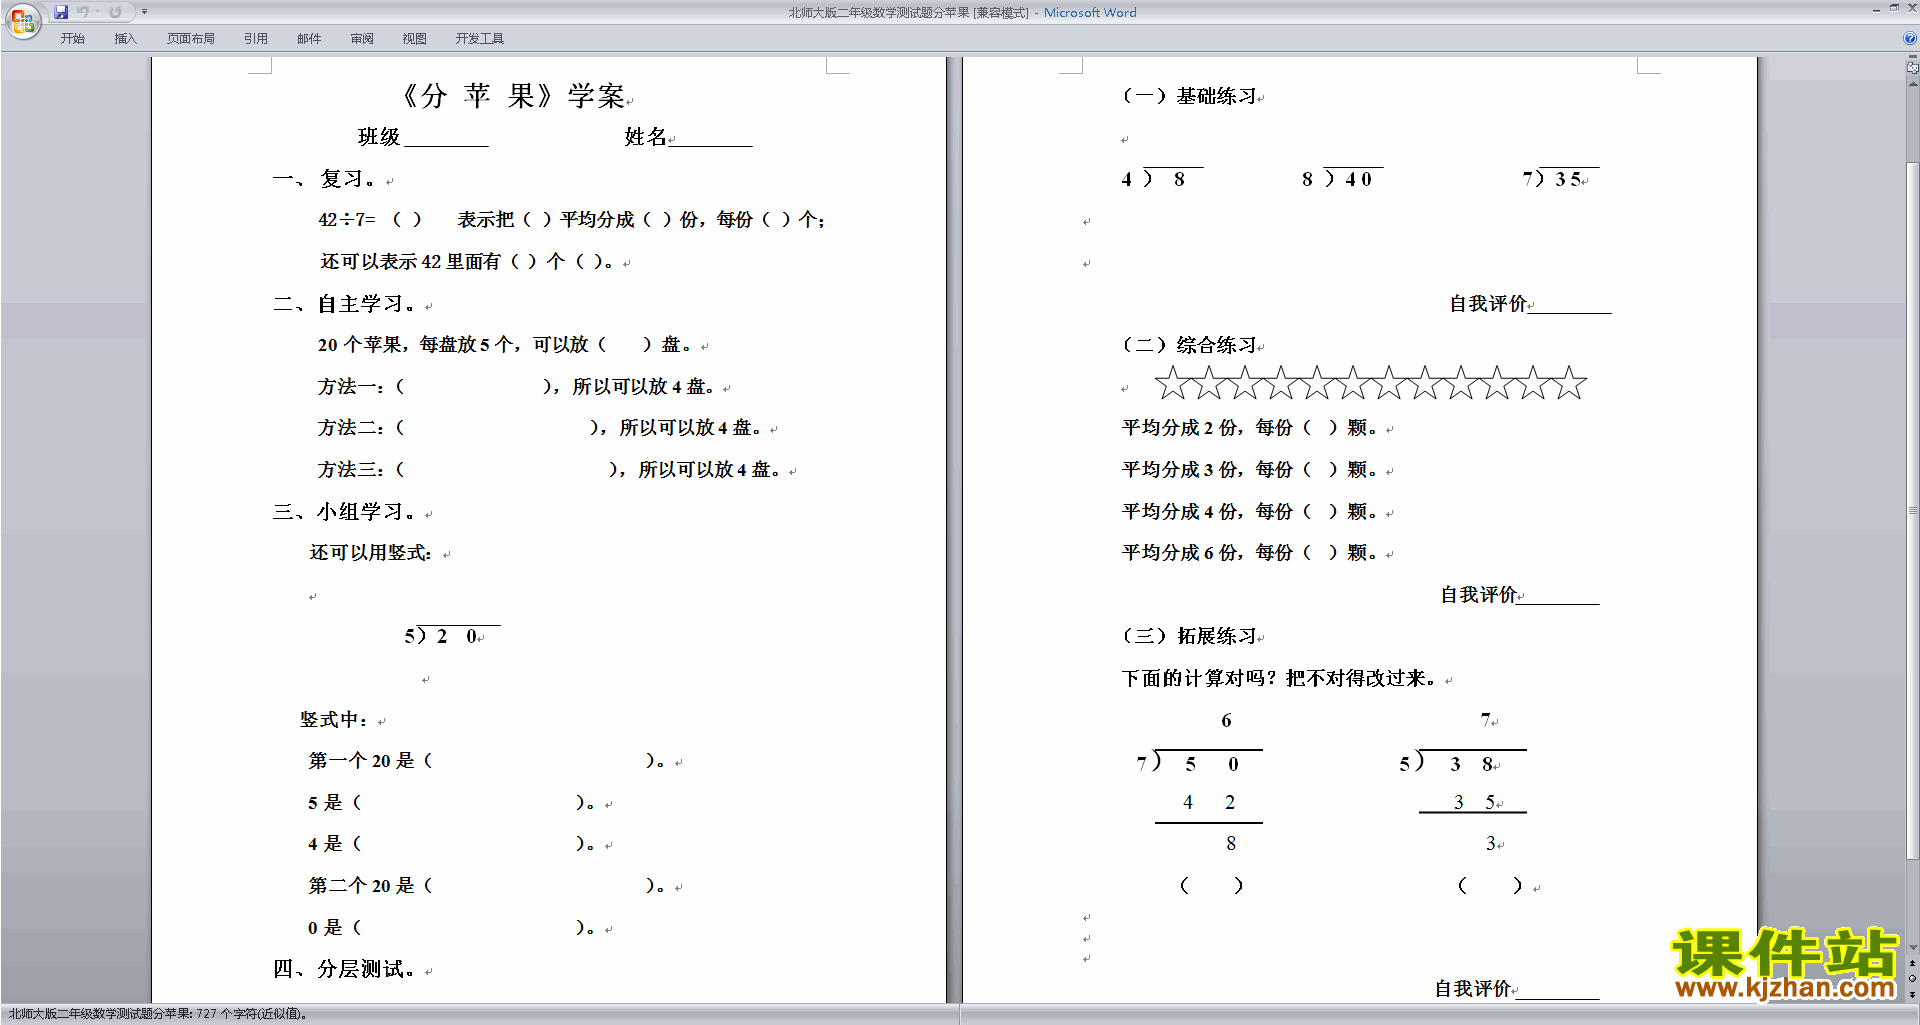Click the vertical scrollbar down arrow
This screenshot has width=1920, height=1025.
(1912, 948)
